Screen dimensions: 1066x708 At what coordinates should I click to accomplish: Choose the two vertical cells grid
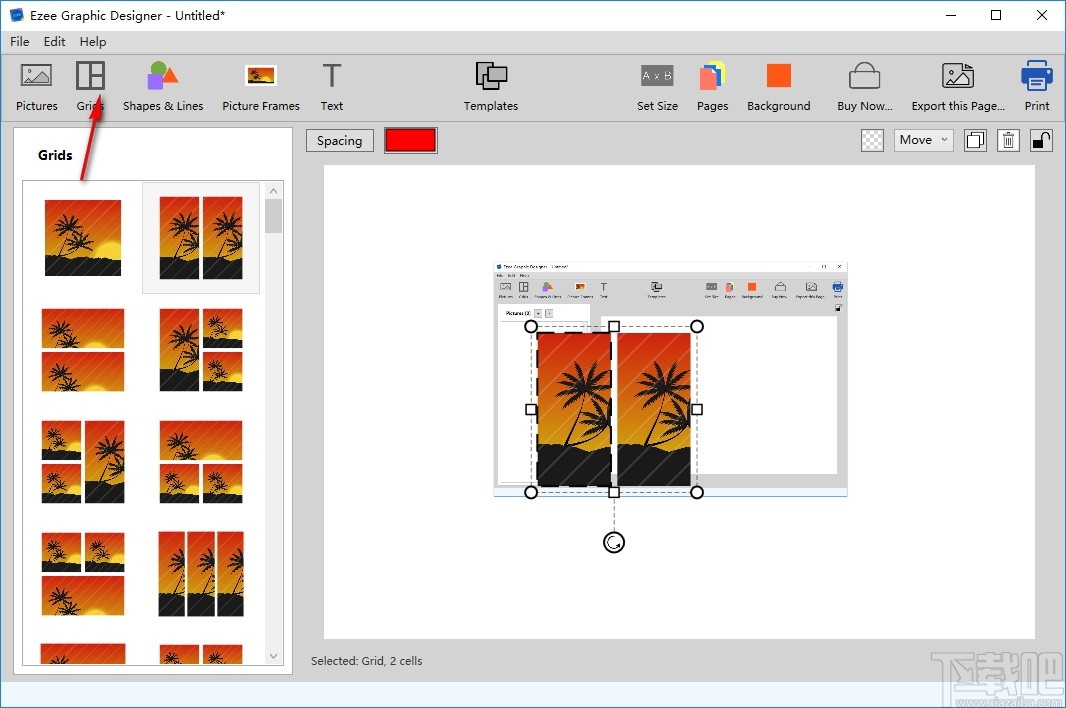(x=201, y=237)
